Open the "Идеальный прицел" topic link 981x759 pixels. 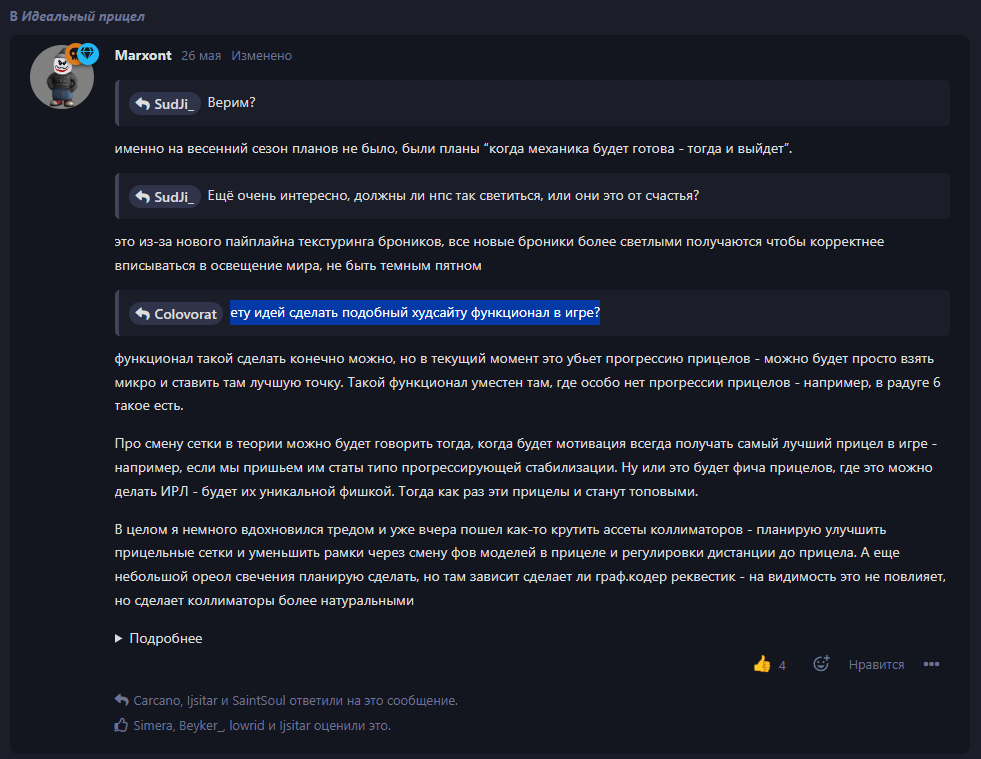[84, 17]
